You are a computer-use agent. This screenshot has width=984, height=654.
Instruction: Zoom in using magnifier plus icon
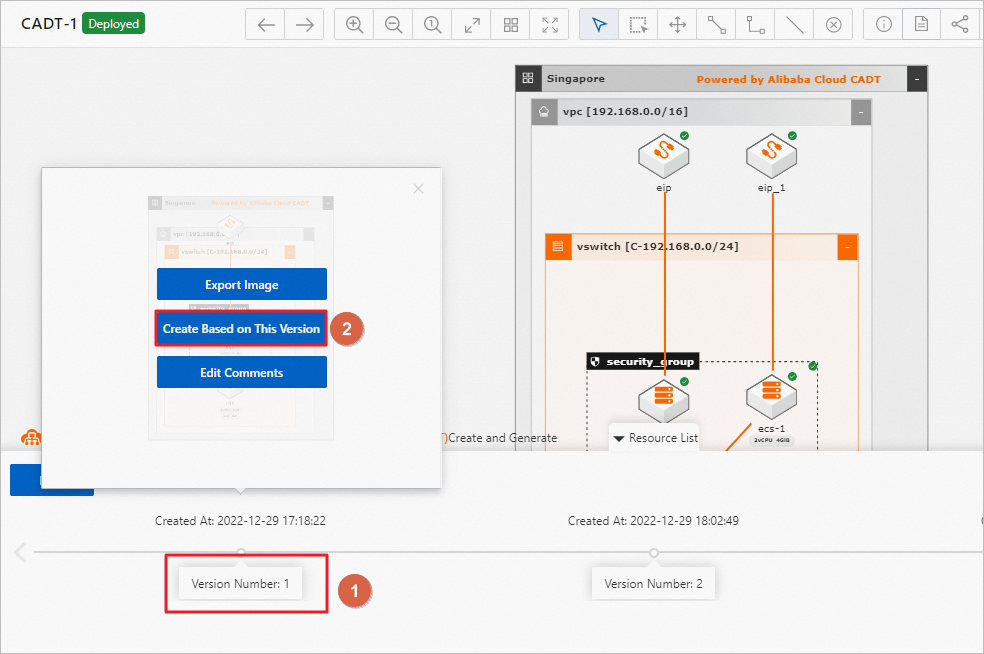click(x=355, y=24)
